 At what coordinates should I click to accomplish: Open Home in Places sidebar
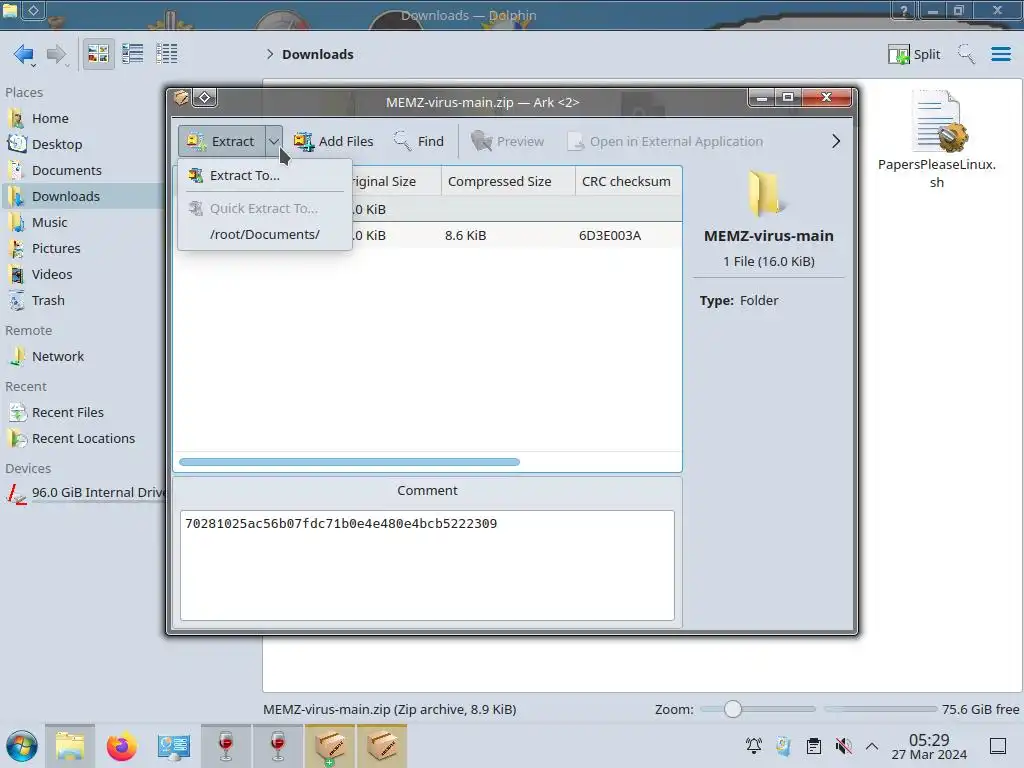(x=50, y=118)
